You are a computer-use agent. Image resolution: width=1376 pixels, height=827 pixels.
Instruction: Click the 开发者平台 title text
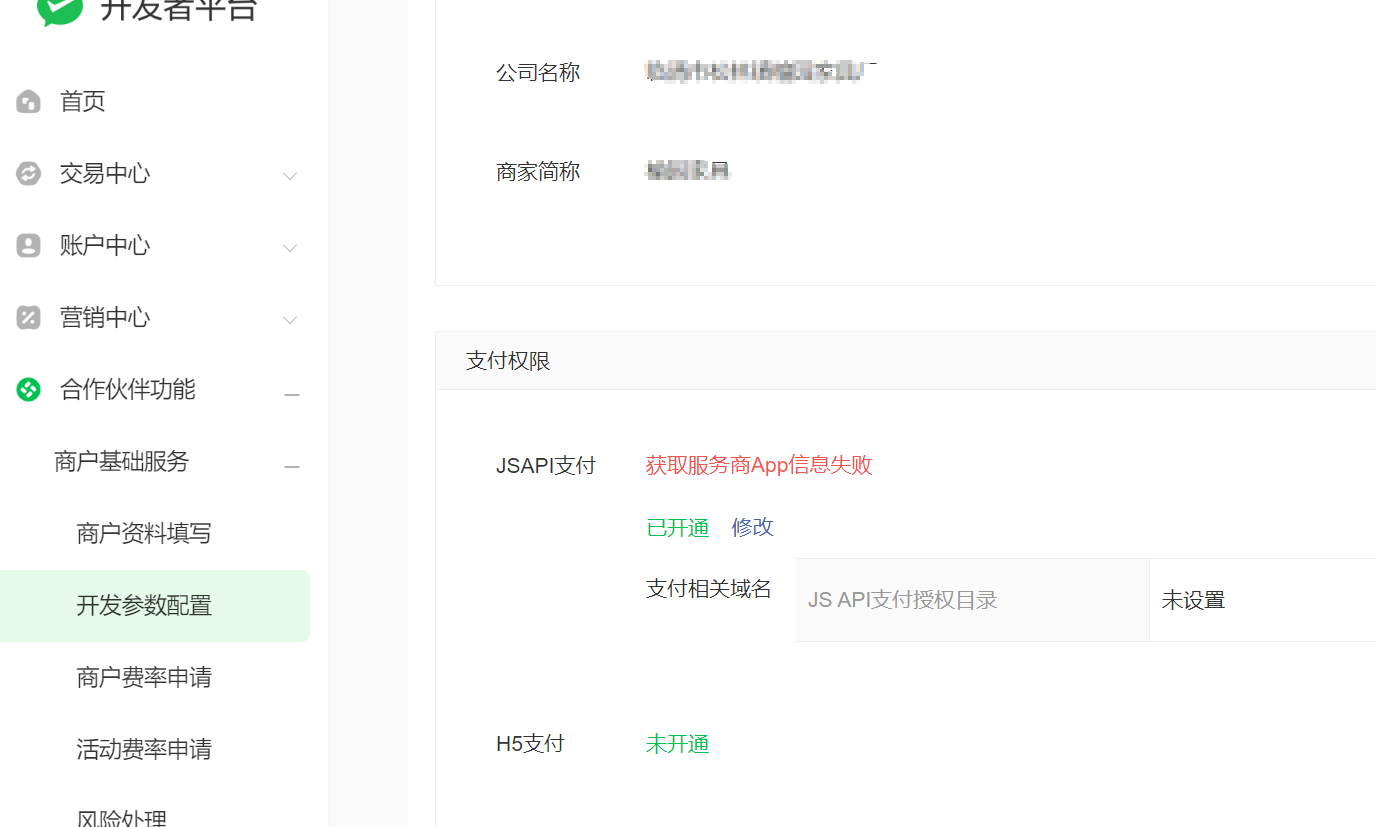click(179, 9)
